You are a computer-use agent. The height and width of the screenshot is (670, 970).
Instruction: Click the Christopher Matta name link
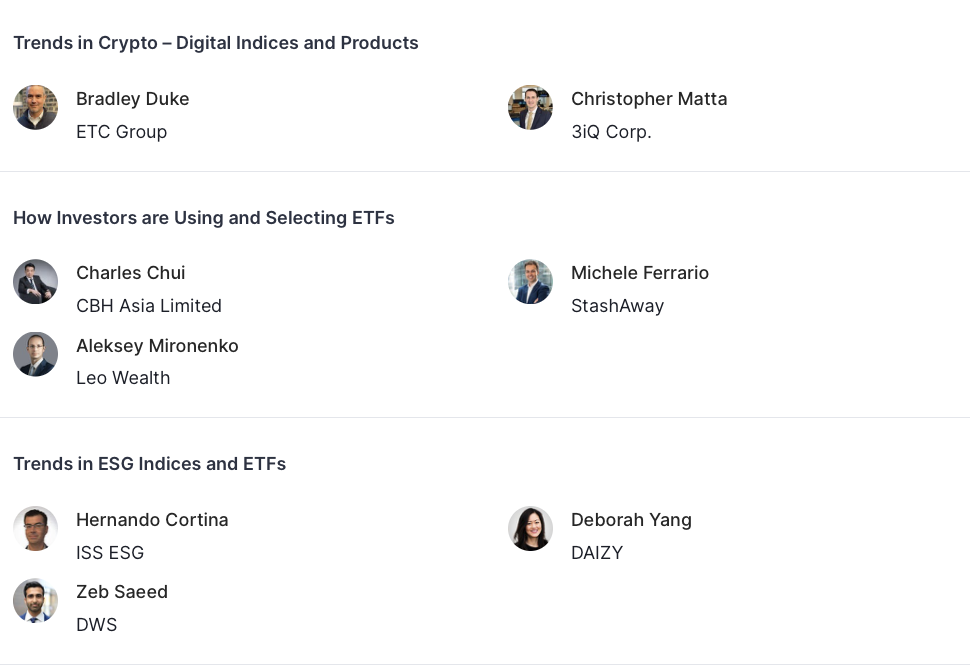(649, 99)
